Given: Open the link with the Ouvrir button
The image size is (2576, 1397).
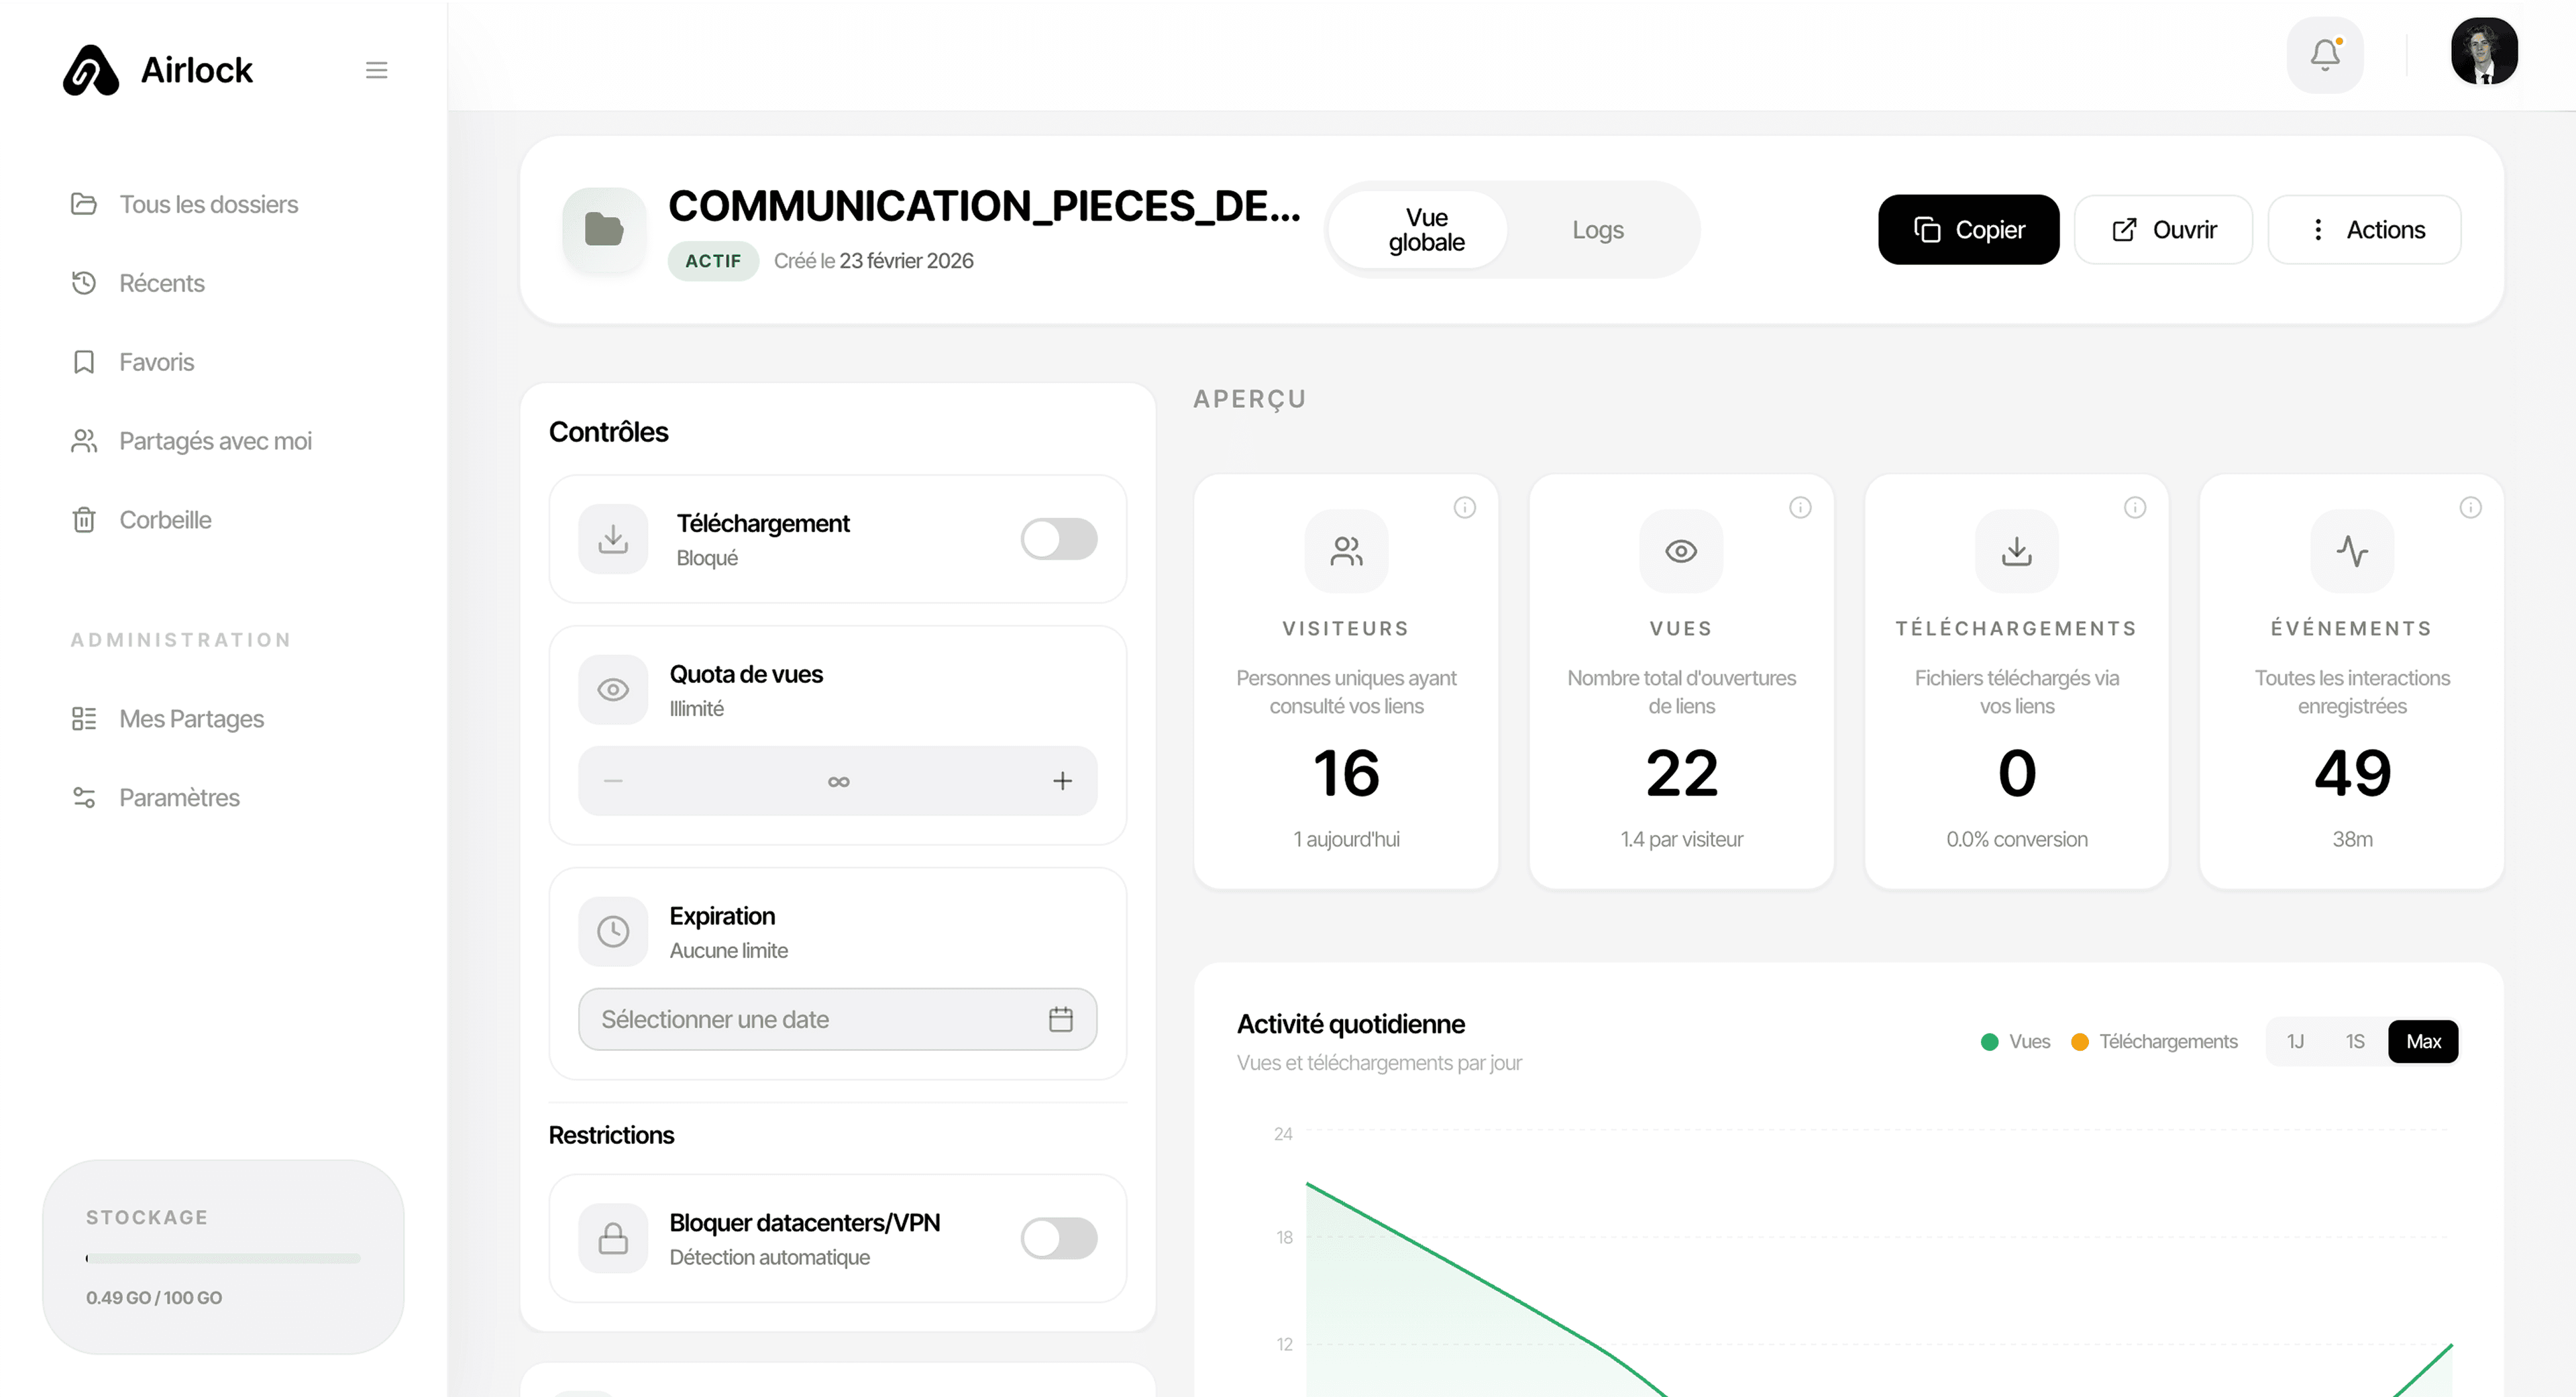Looking at the screenshot, I should tap(2163, 229).
